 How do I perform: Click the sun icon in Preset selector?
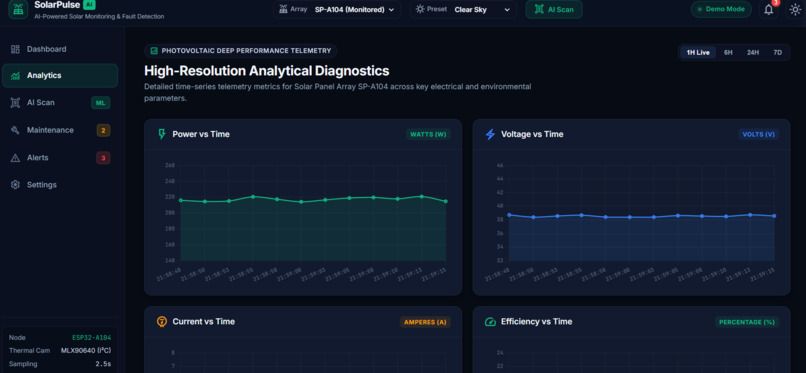point(420,9)
